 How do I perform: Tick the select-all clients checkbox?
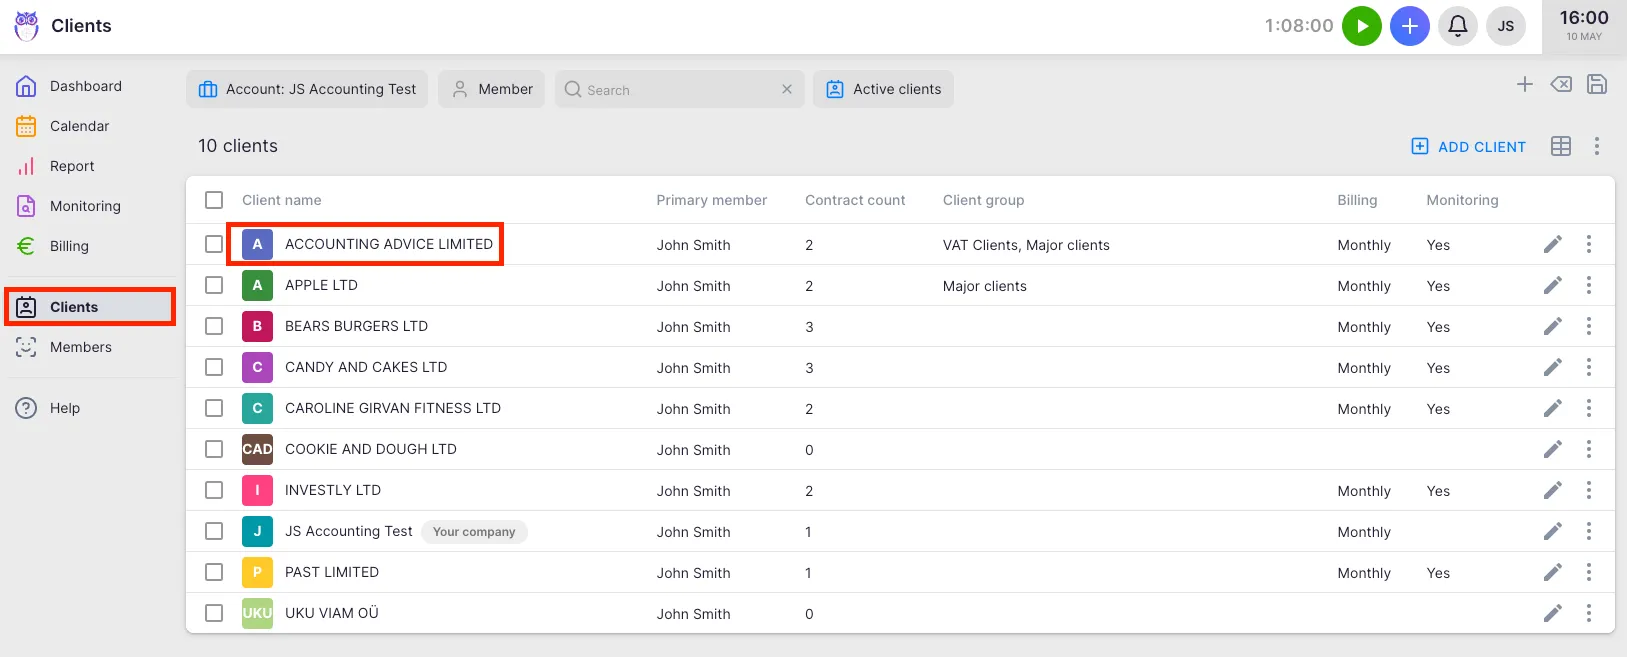tap(214, 200)
